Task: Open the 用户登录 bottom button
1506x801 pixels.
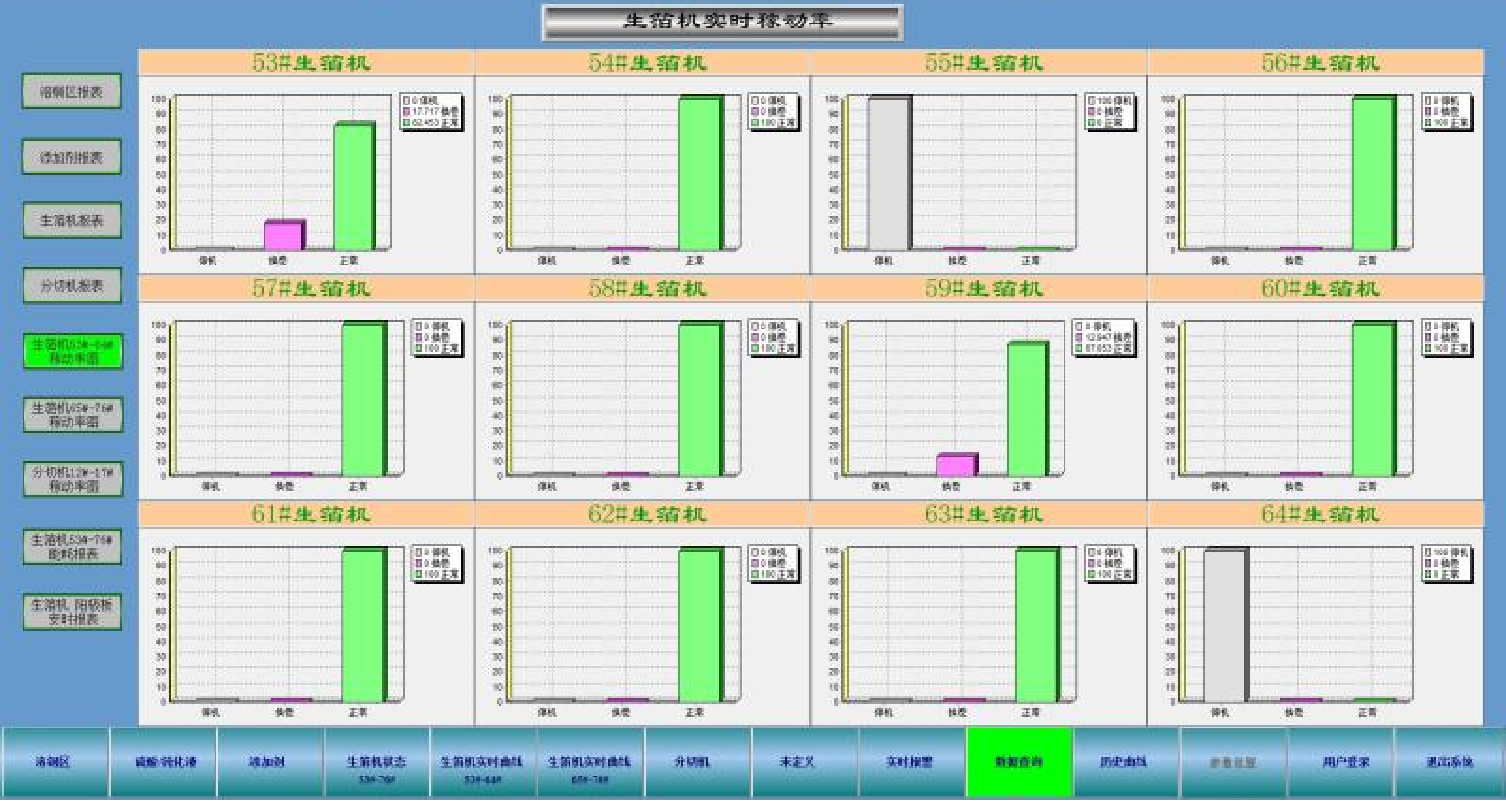Action: pyautogui.click(x=1340, y=762)
